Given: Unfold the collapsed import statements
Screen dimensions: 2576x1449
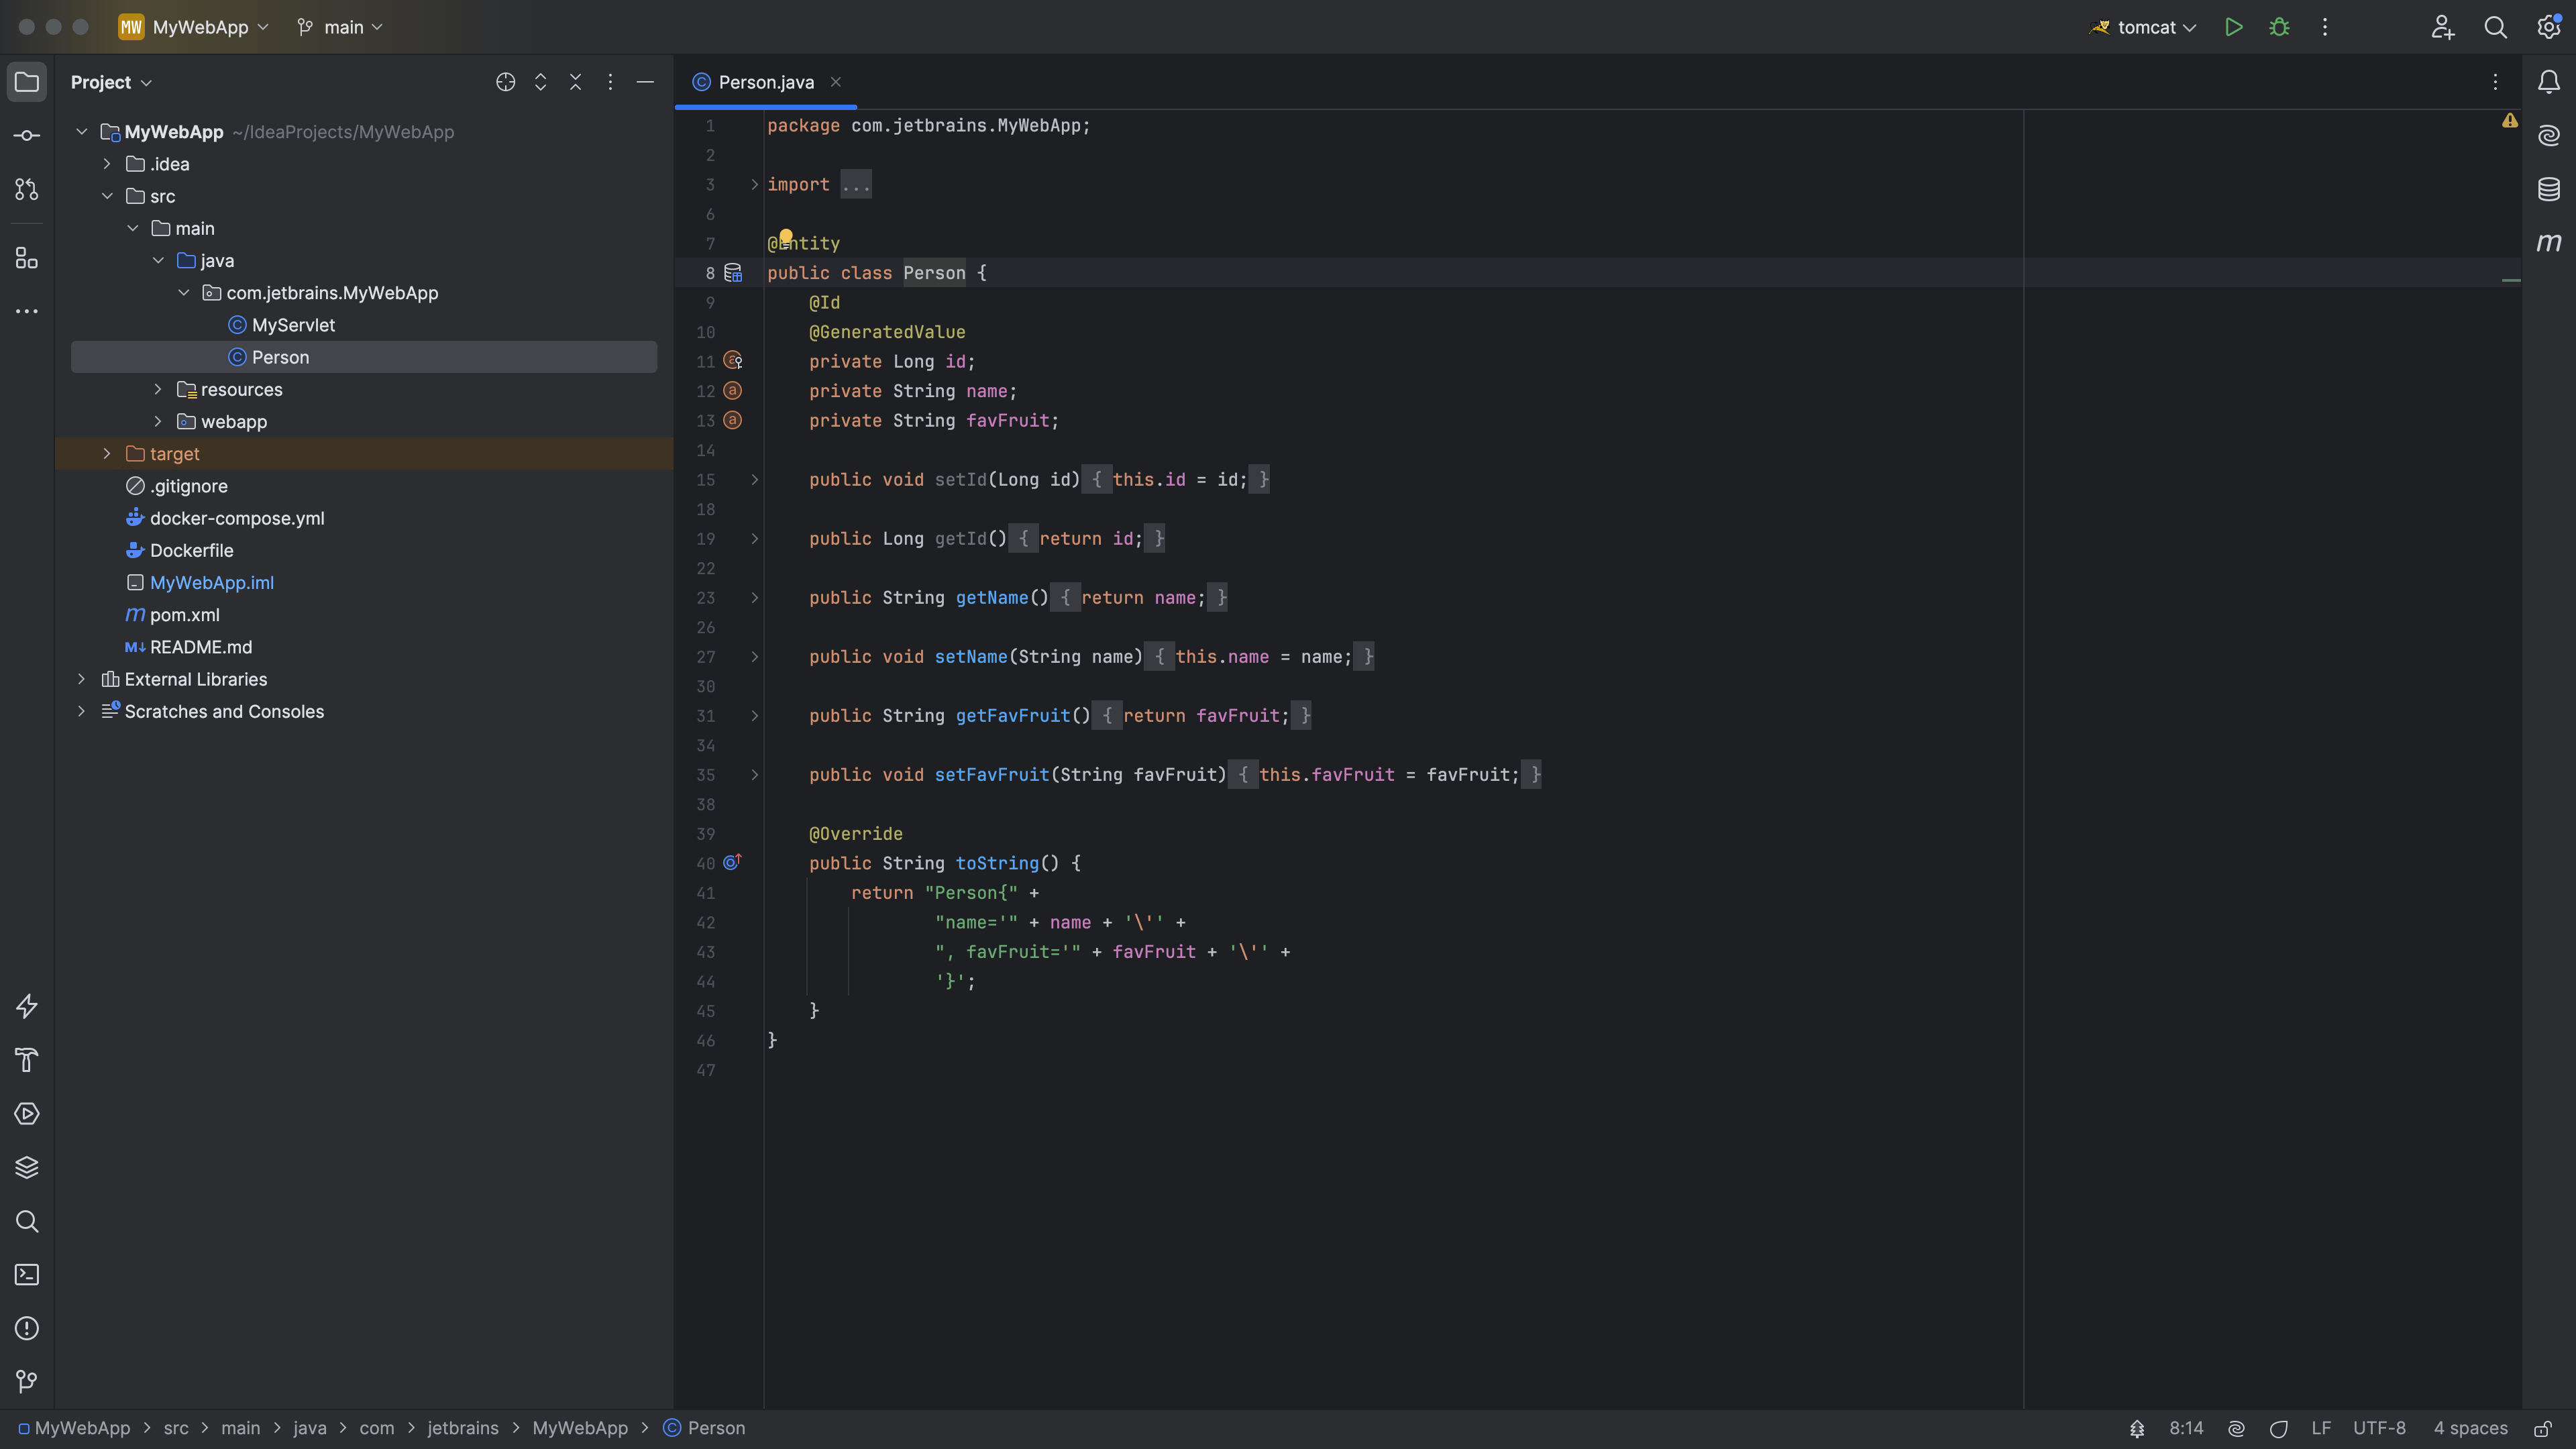Looking at the screenshot, I should pos(755,185).
